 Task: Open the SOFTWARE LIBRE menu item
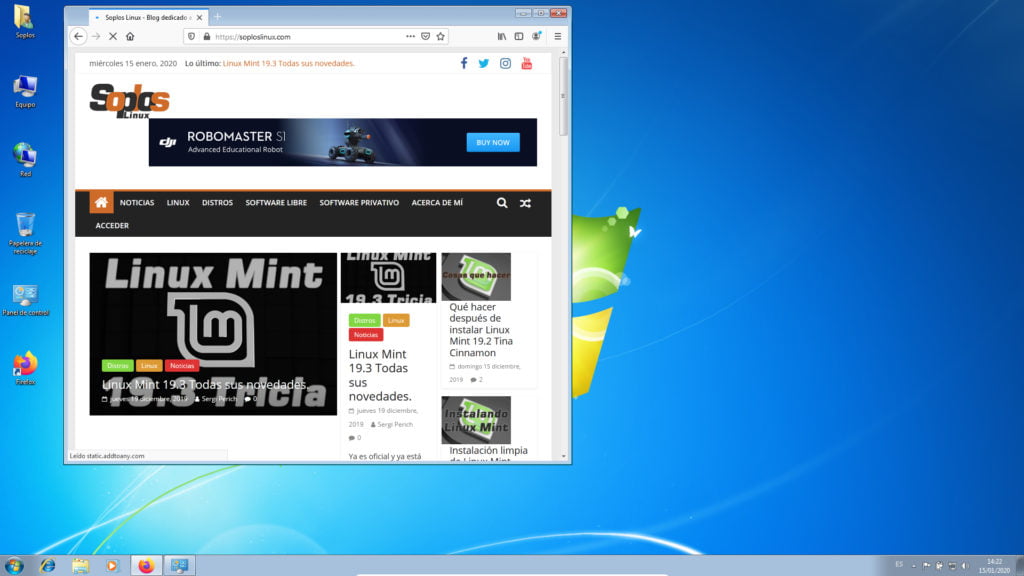tap(276, 203)
